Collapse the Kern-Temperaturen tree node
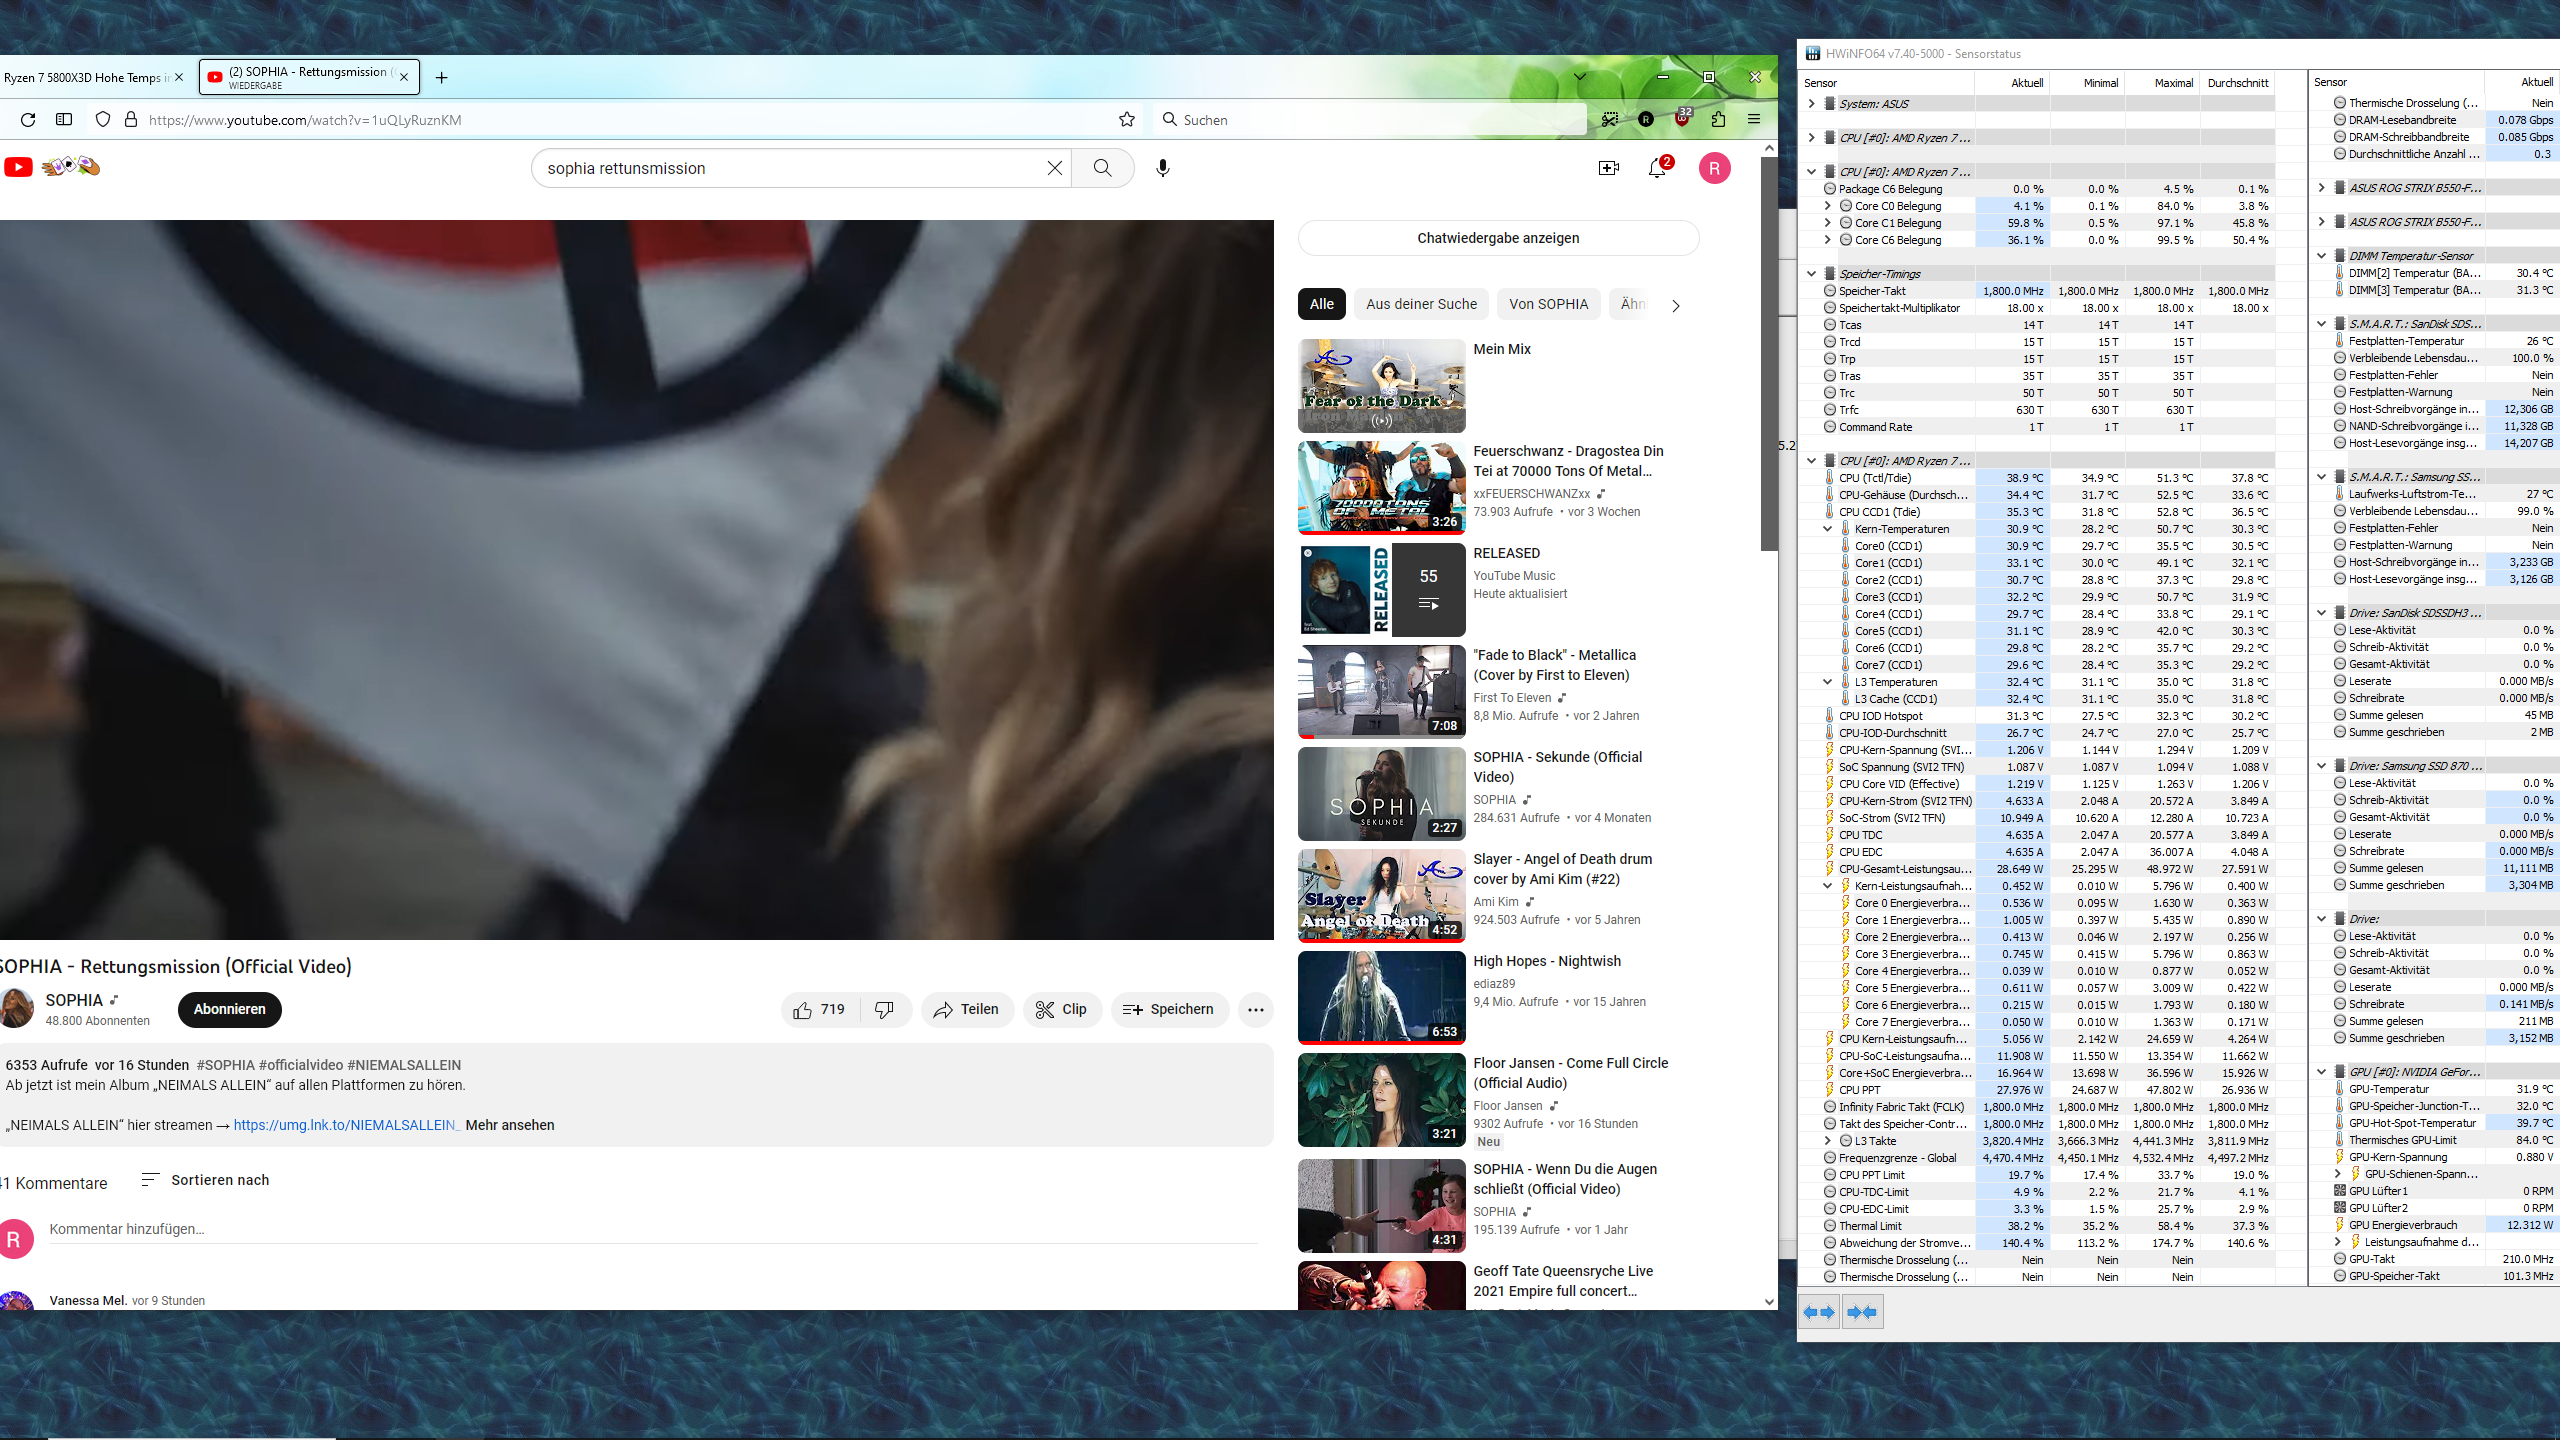The image size is (2560, 1440). point(1827,529)
